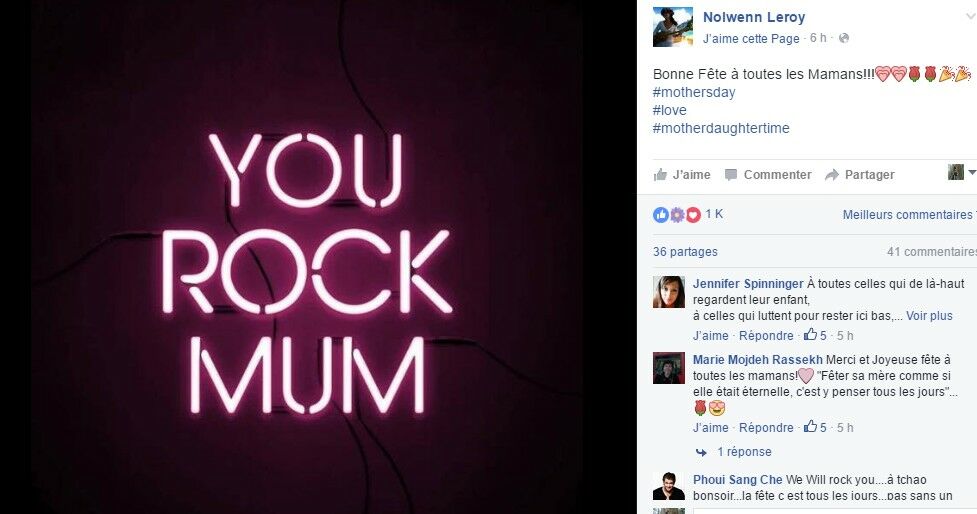977x514 pixels.
Task: Open the #mothersday hashtag
Action: 693,92
